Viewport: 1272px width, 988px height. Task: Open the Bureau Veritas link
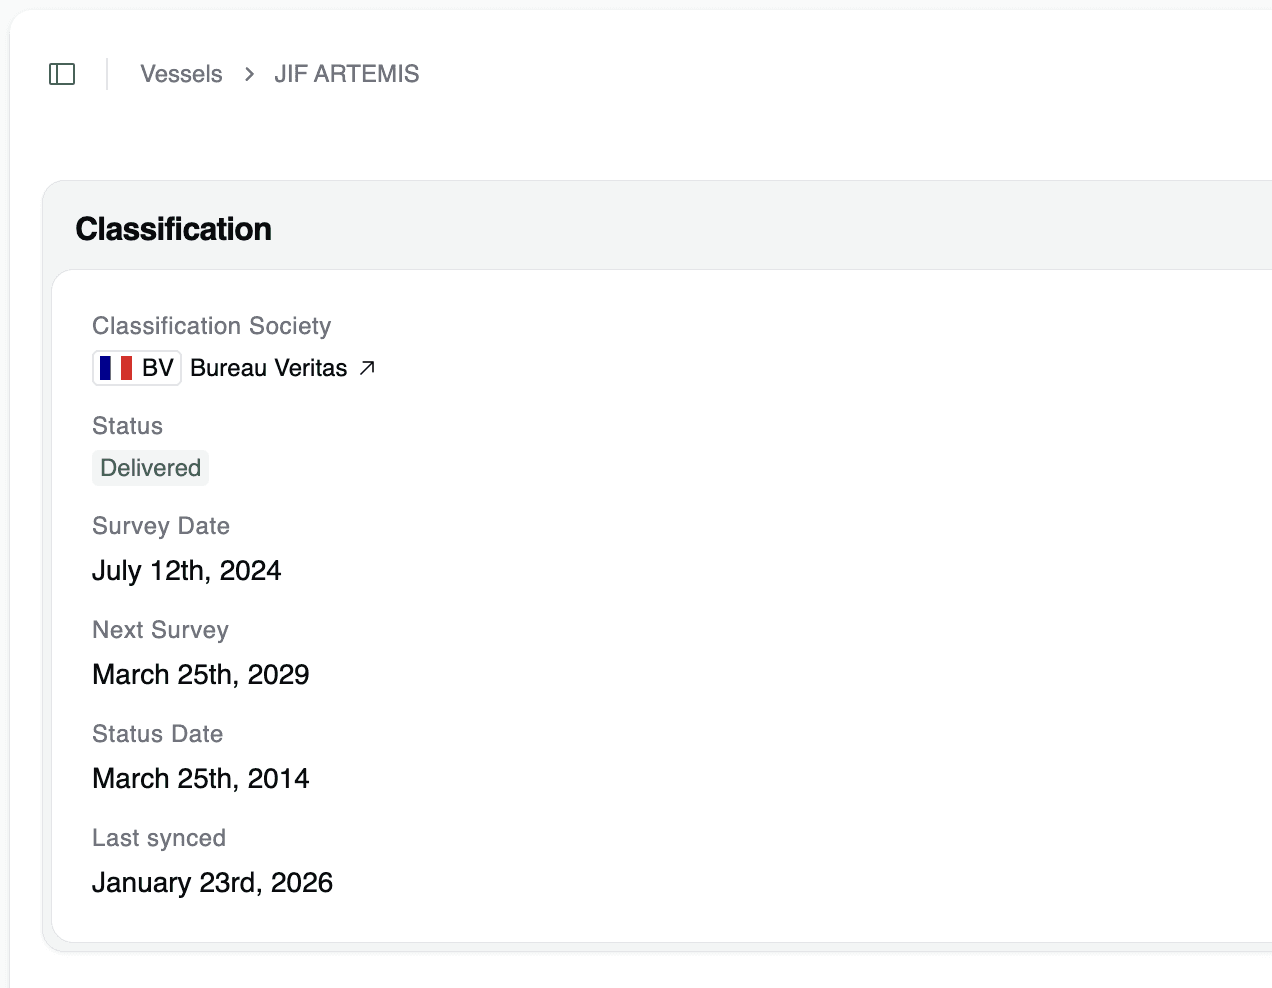tap(268, 368)
